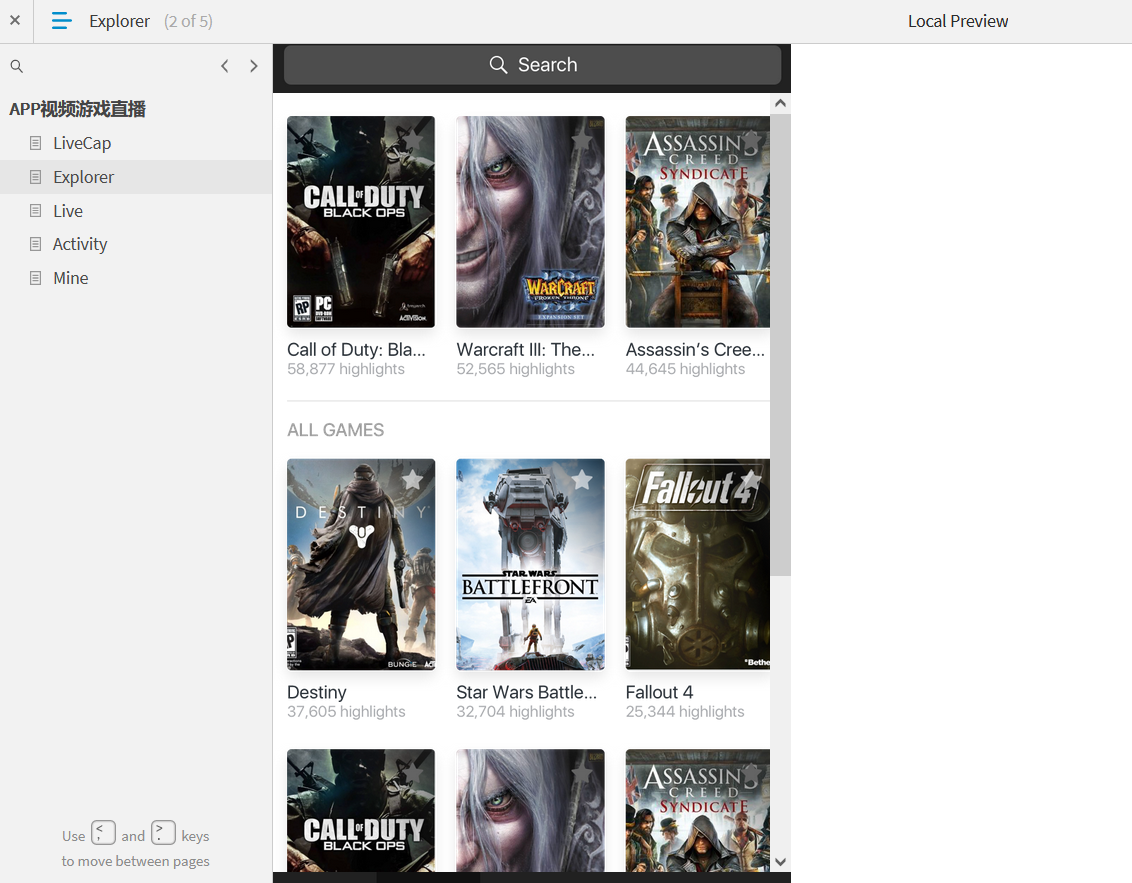Click the vertical scrollbar thumb
The image size is (1132, 883).
click(x=780, y=344)
